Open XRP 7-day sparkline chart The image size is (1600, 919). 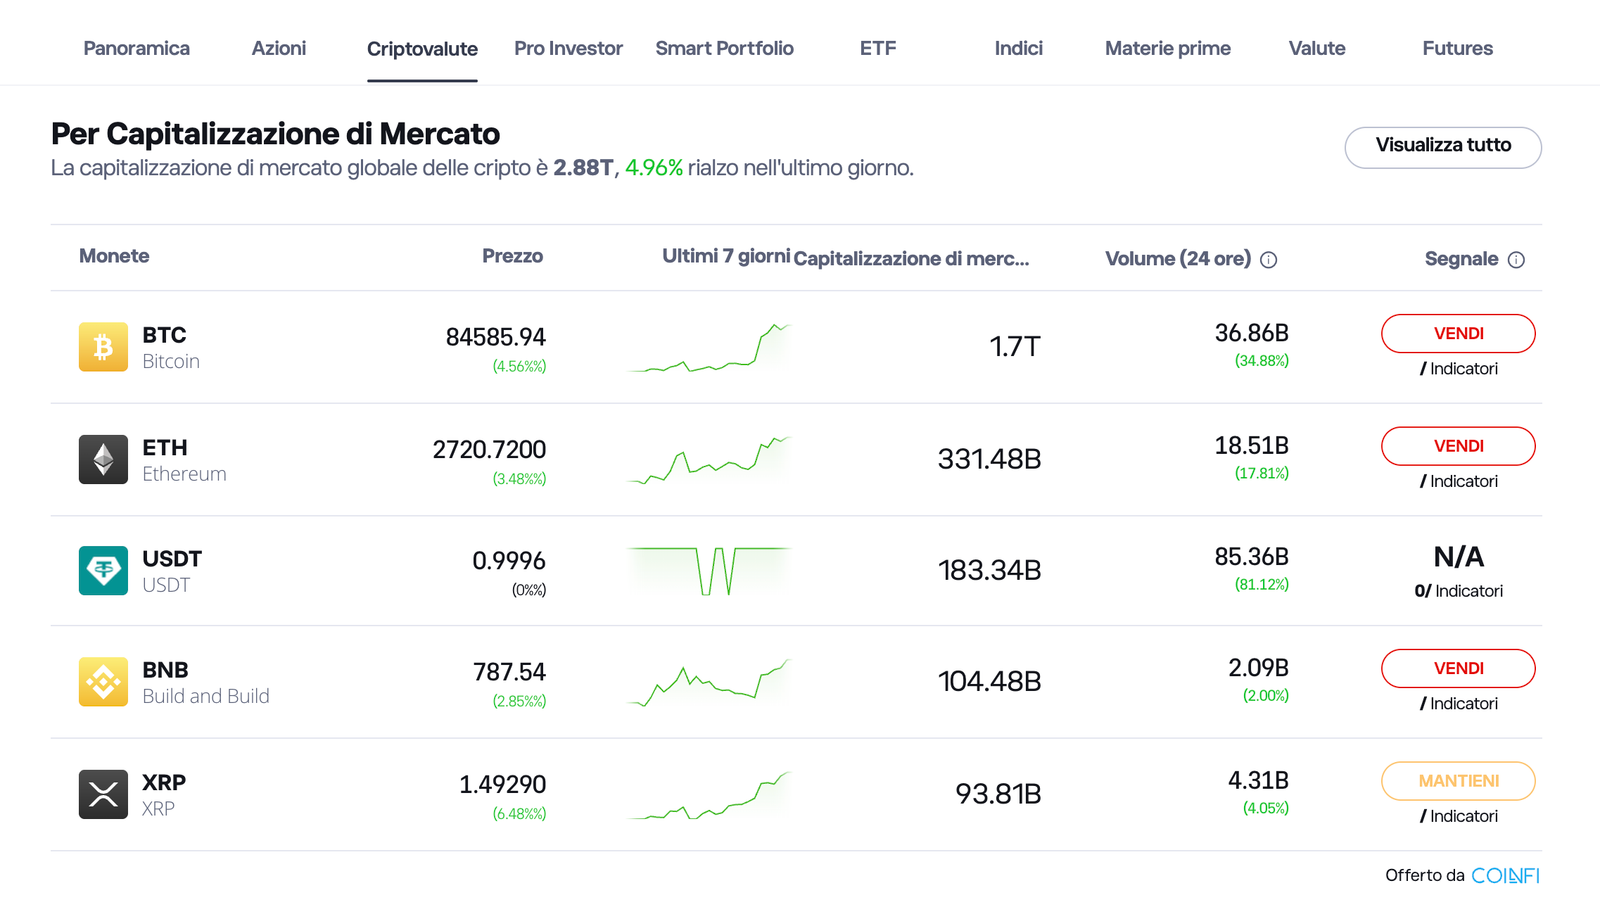(709, 795)
